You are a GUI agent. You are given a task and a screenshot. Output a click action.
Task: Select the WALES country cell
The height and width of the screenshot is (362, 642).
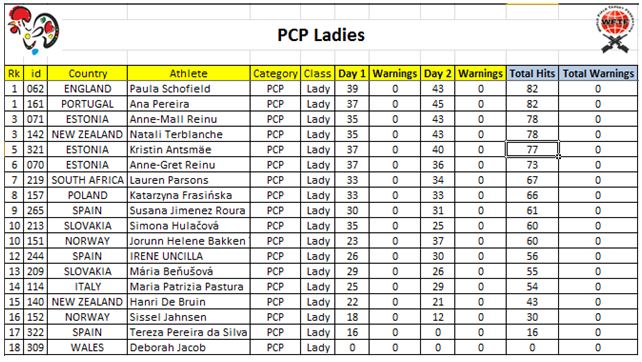87,348
